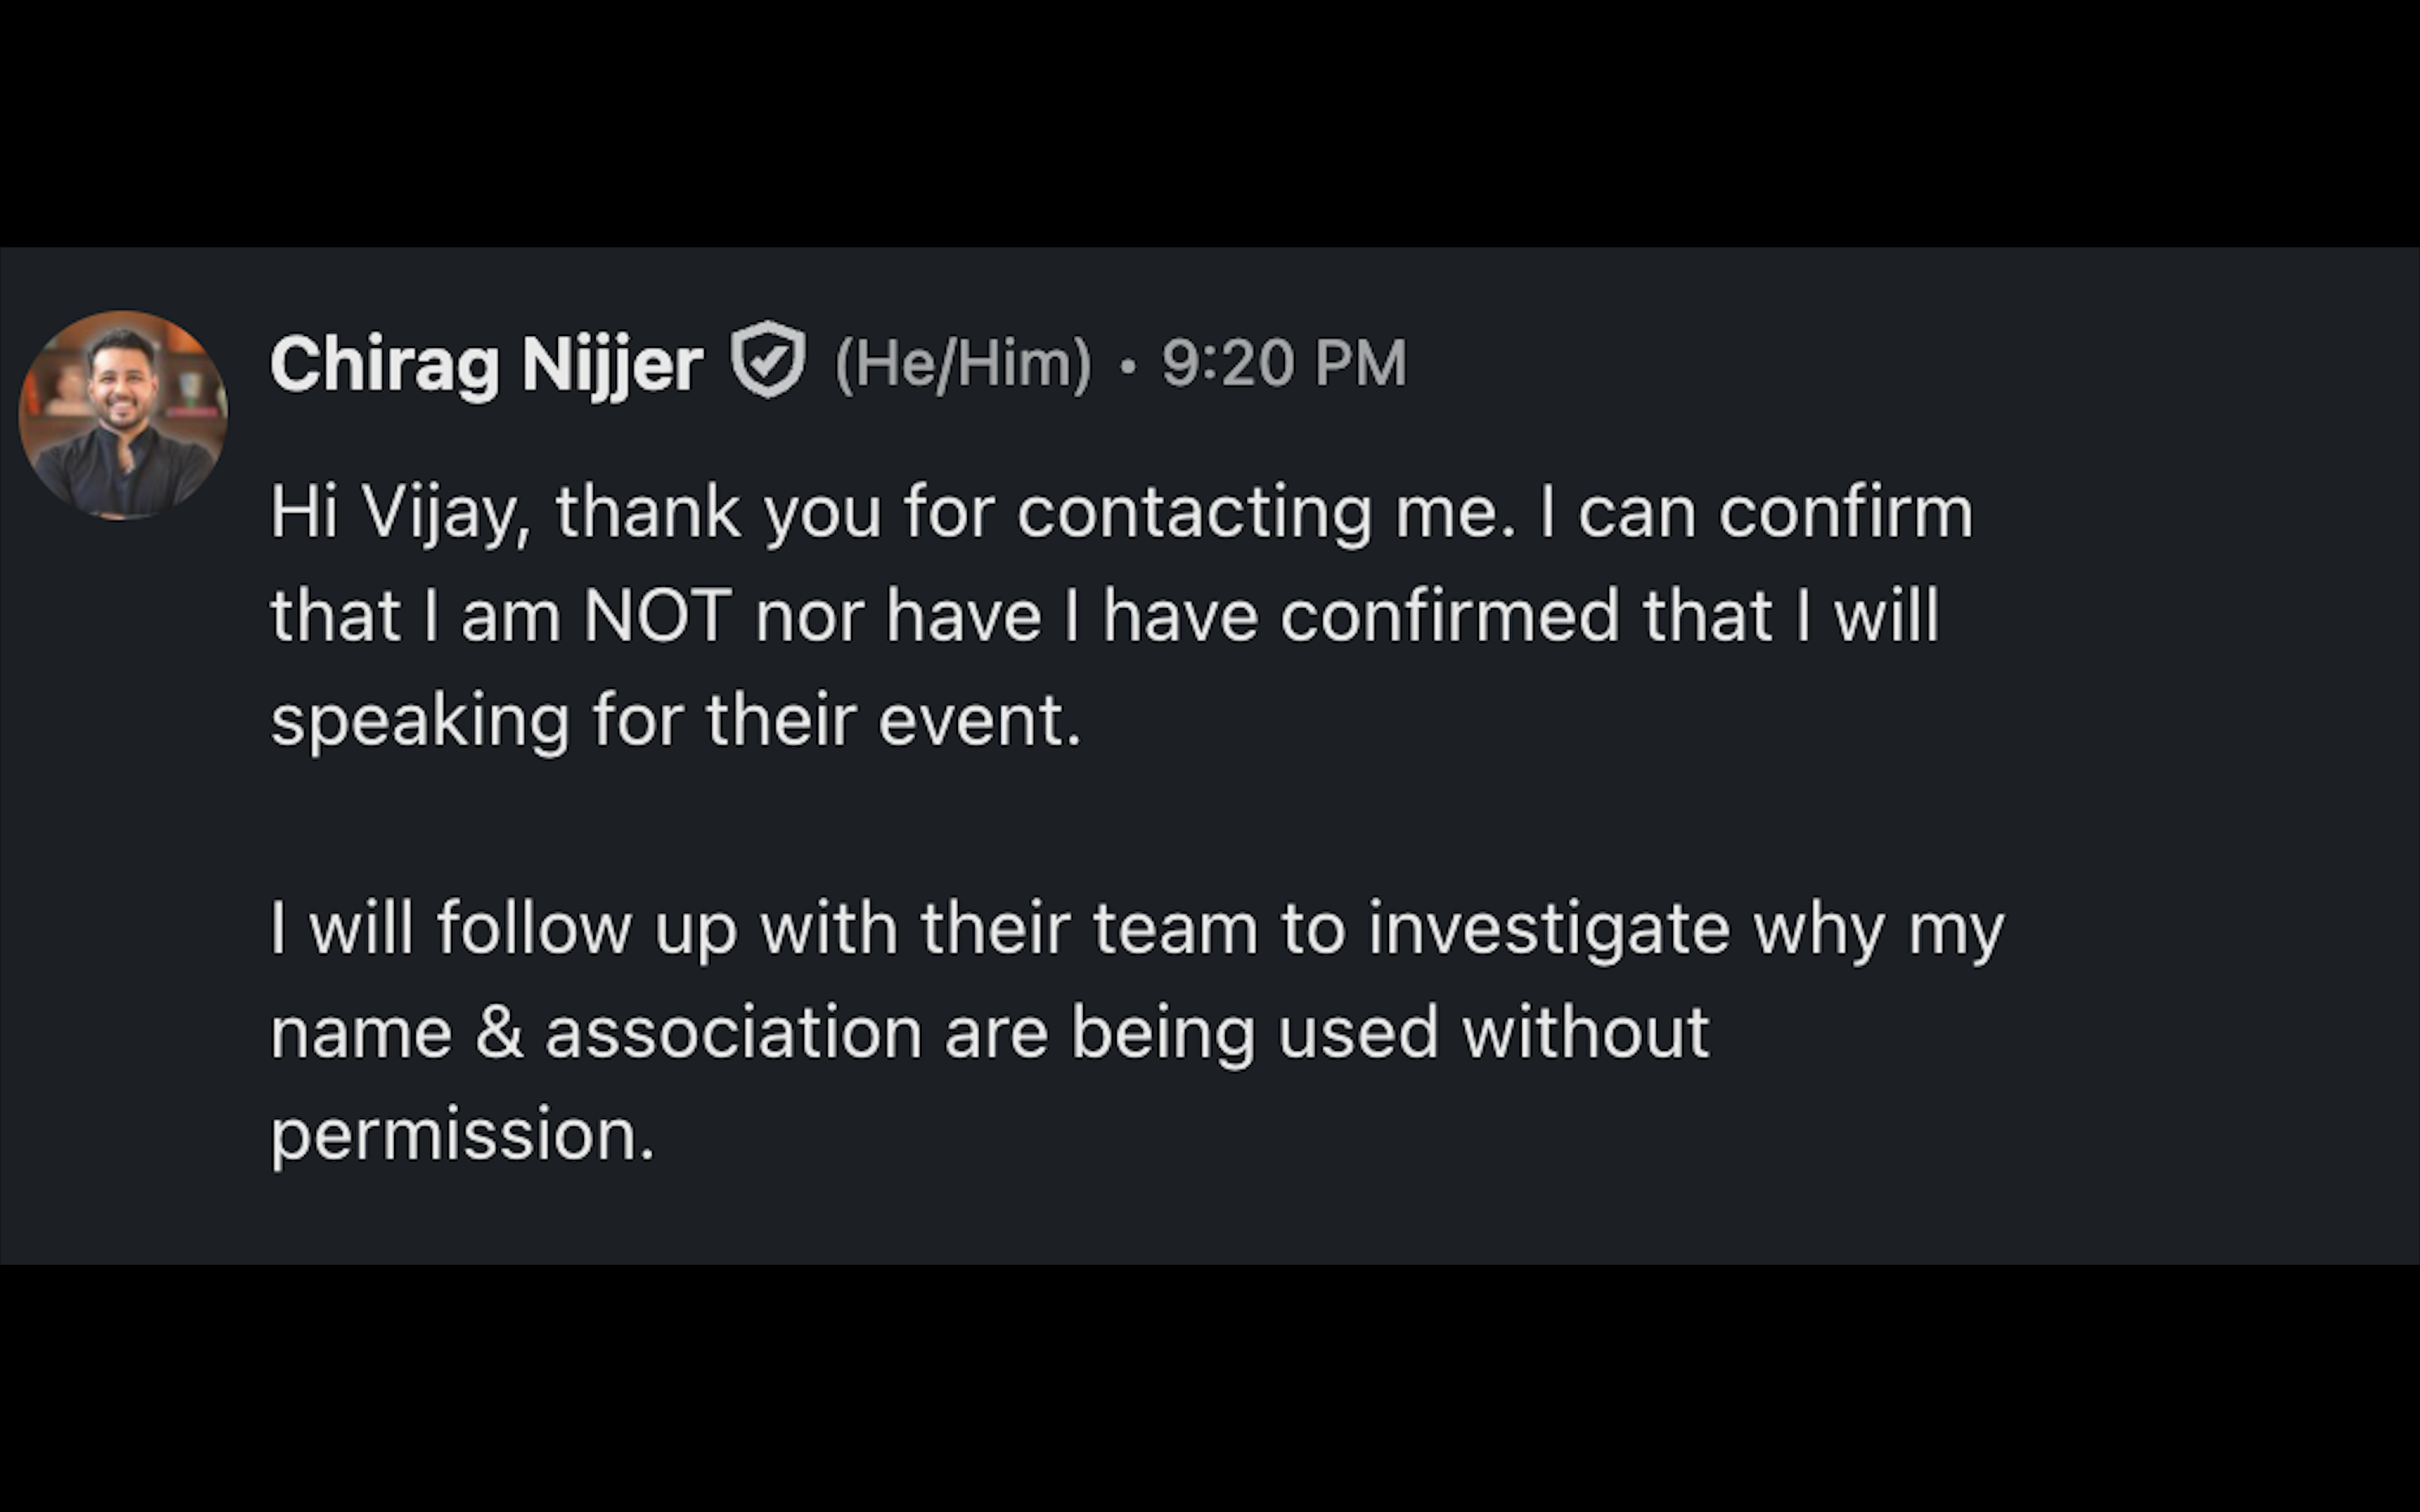Viewport: 2420px width, 1512px height.
Task: Click the dot separator before the timestamp
Action: click(1128, 367)
